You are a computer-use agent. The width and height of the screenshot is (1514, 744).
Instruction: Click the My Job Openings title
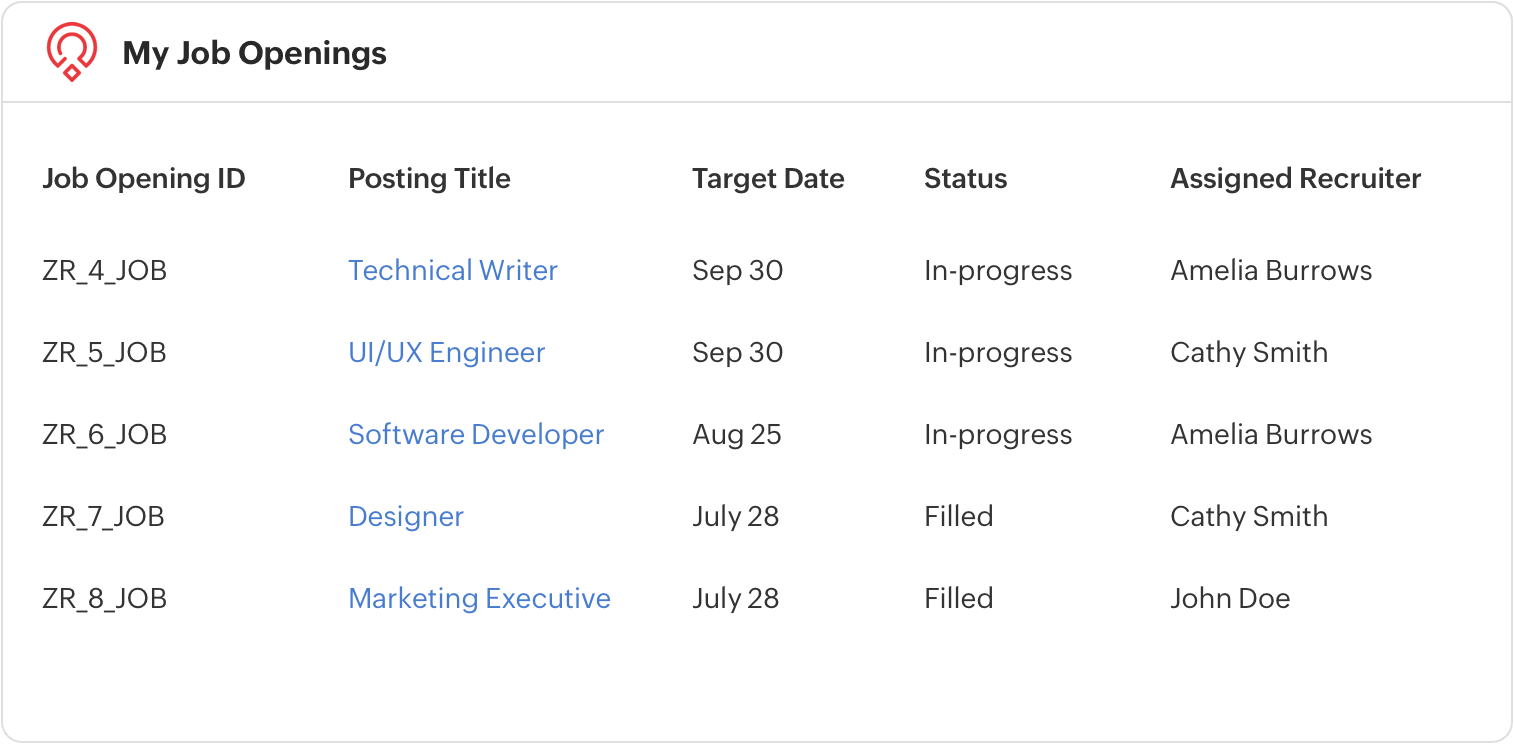coord(254,54)
